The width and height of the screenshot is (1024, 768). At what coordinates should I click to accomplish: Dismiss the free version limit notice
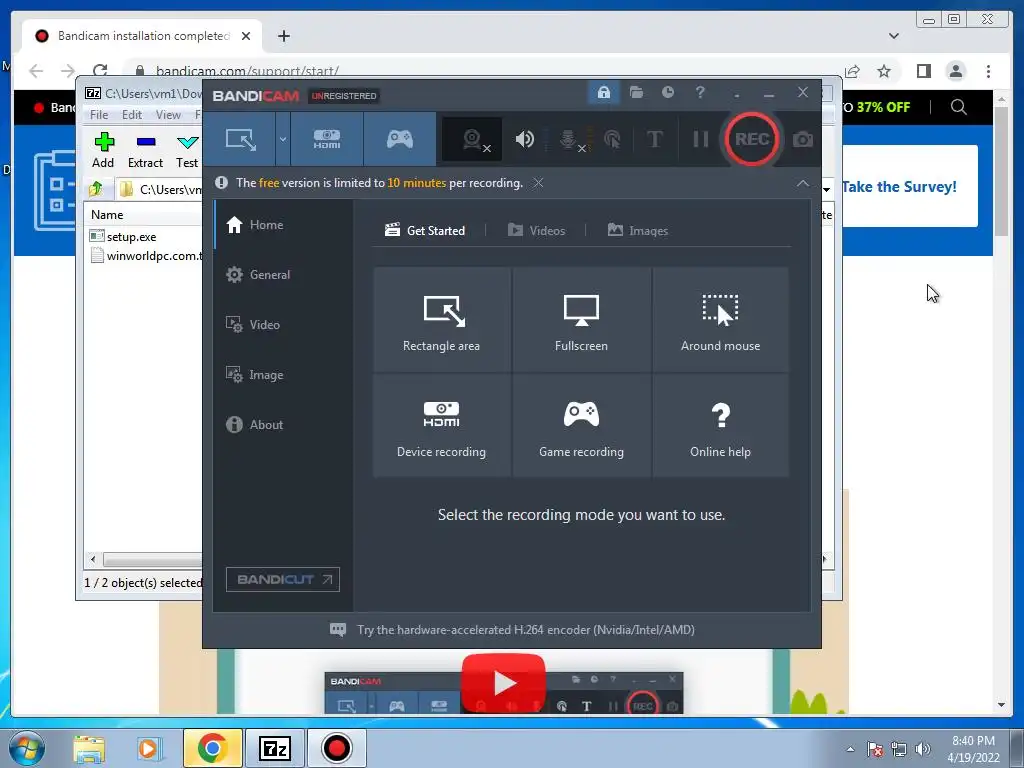[x=538, y=183]
